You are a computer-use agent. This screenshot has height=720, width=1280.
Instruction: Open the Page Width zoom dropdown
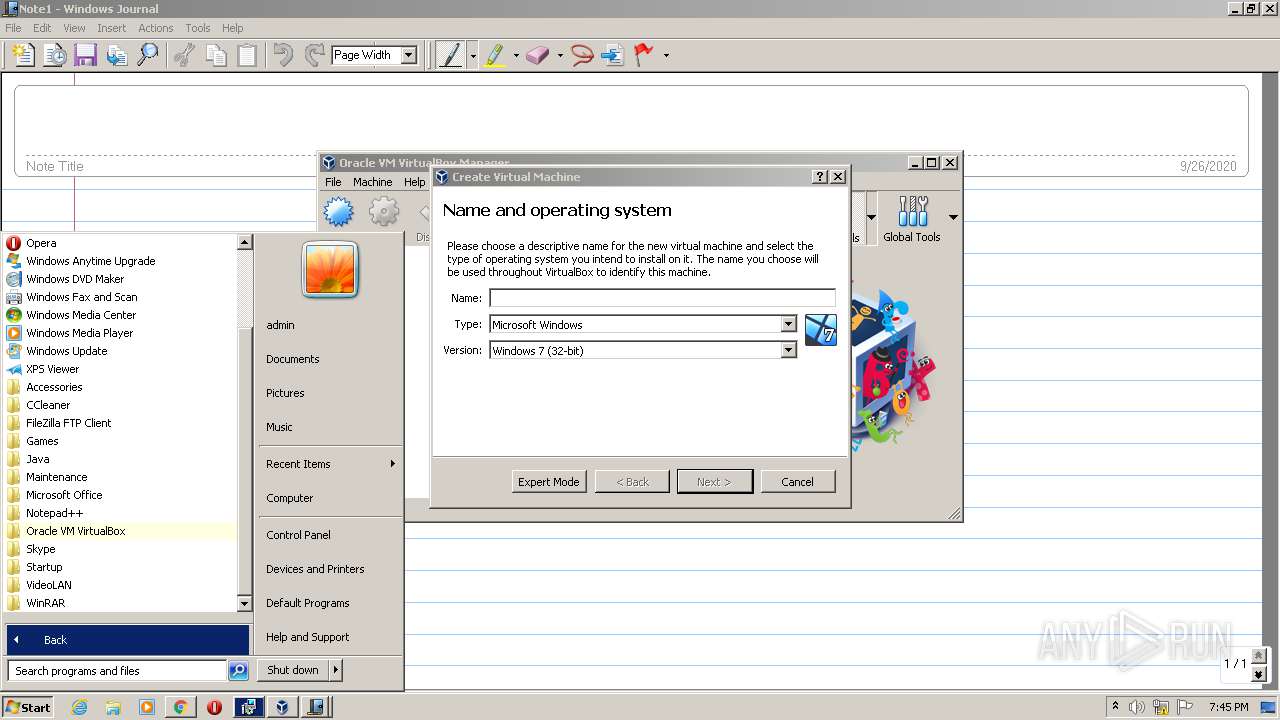coord(408,55)
